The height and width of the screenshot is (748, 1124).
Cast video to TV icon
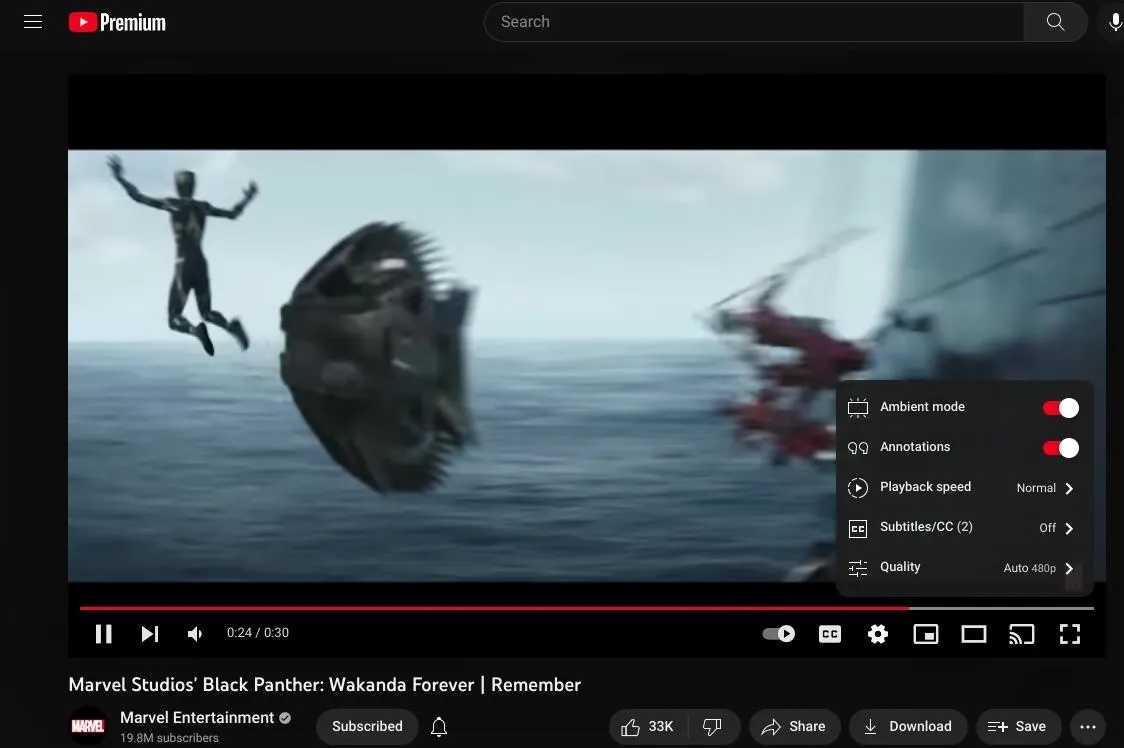pos(1021,634)
